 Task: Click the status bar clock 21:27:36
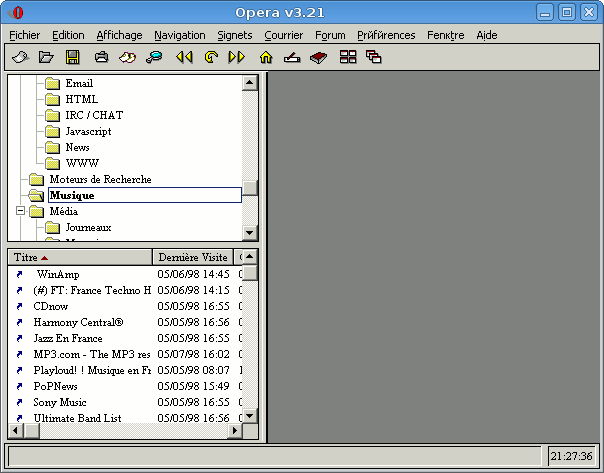click(x=571, y=456)
